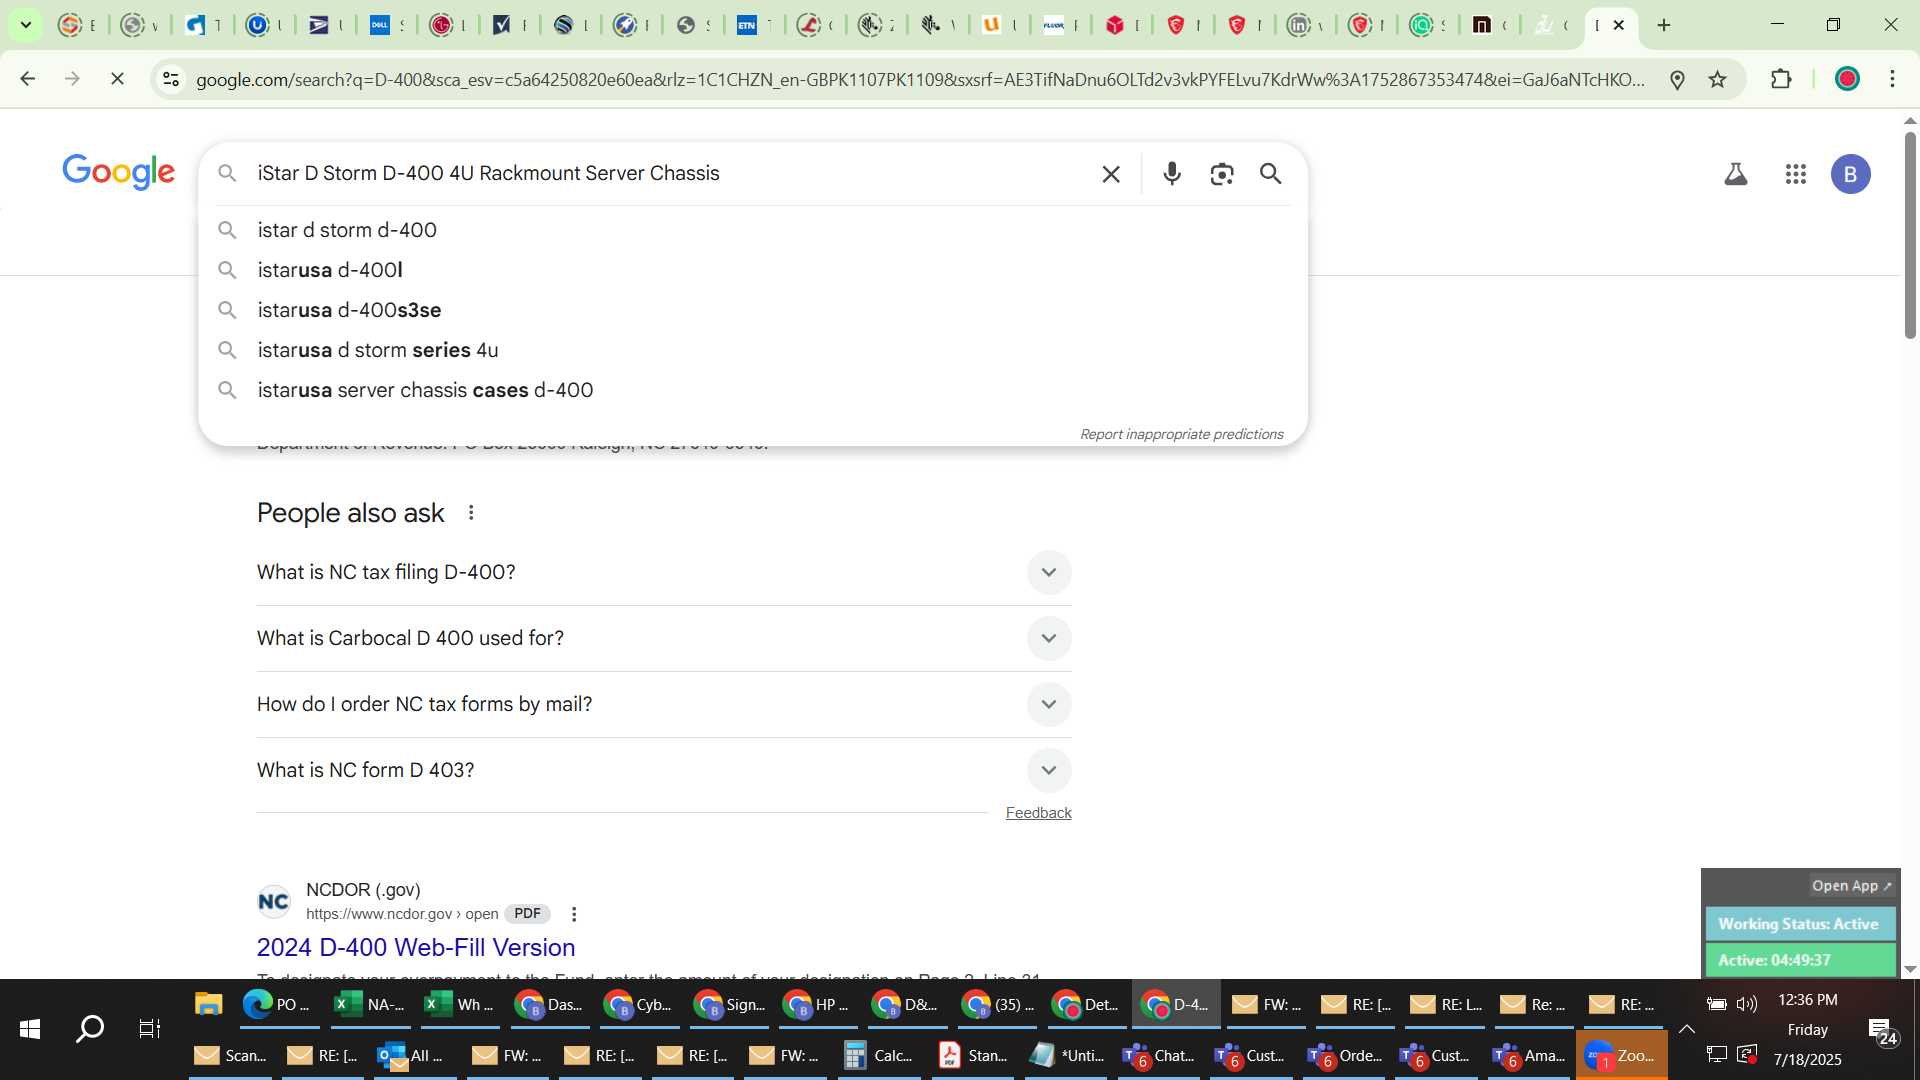Stop loading the page
This screenshot has width=1920, height=1080.
click(x=117, y=79)
